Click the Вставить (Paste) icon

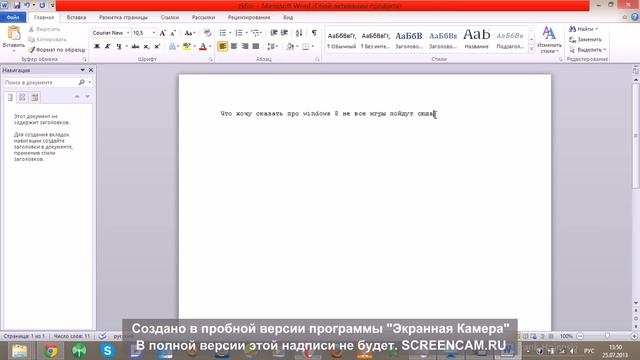(x=13, y=33)
